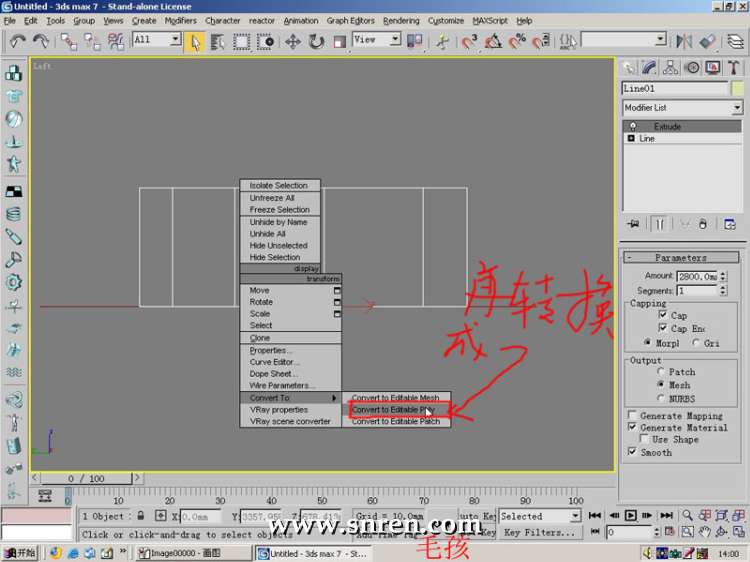Open the Utilities hammer panel tab

(x=734, y=67)
